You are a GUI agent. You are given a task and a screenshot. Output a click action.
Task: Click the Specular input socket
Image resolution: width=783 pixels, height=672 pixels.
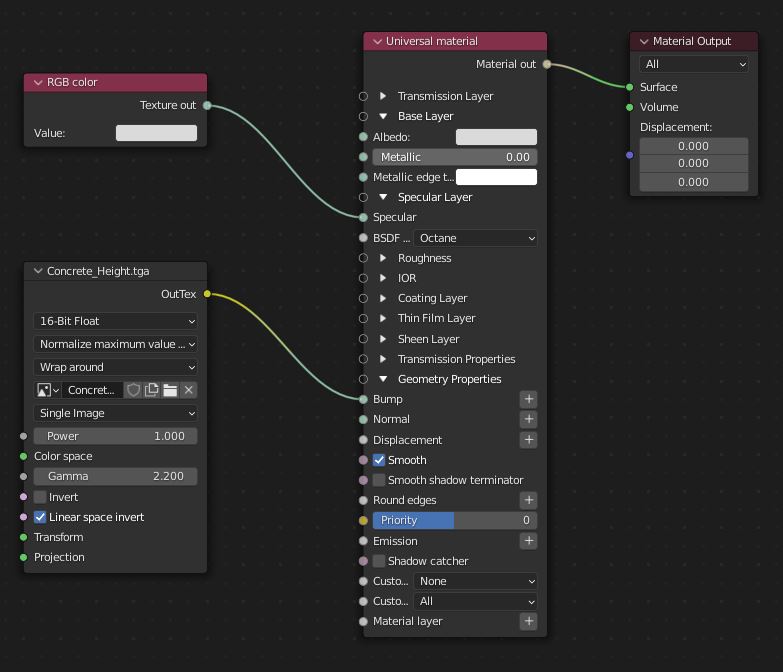coord(364,217)
